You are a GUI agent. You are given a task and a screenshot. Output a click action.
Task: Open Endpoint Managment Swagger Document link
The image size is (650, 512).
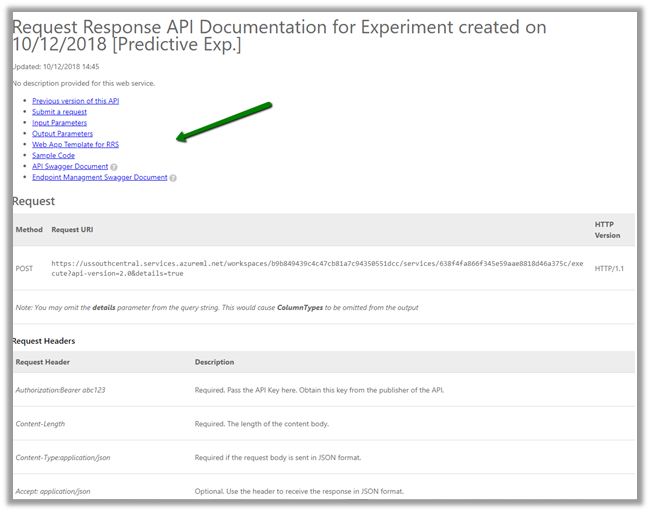99,178
